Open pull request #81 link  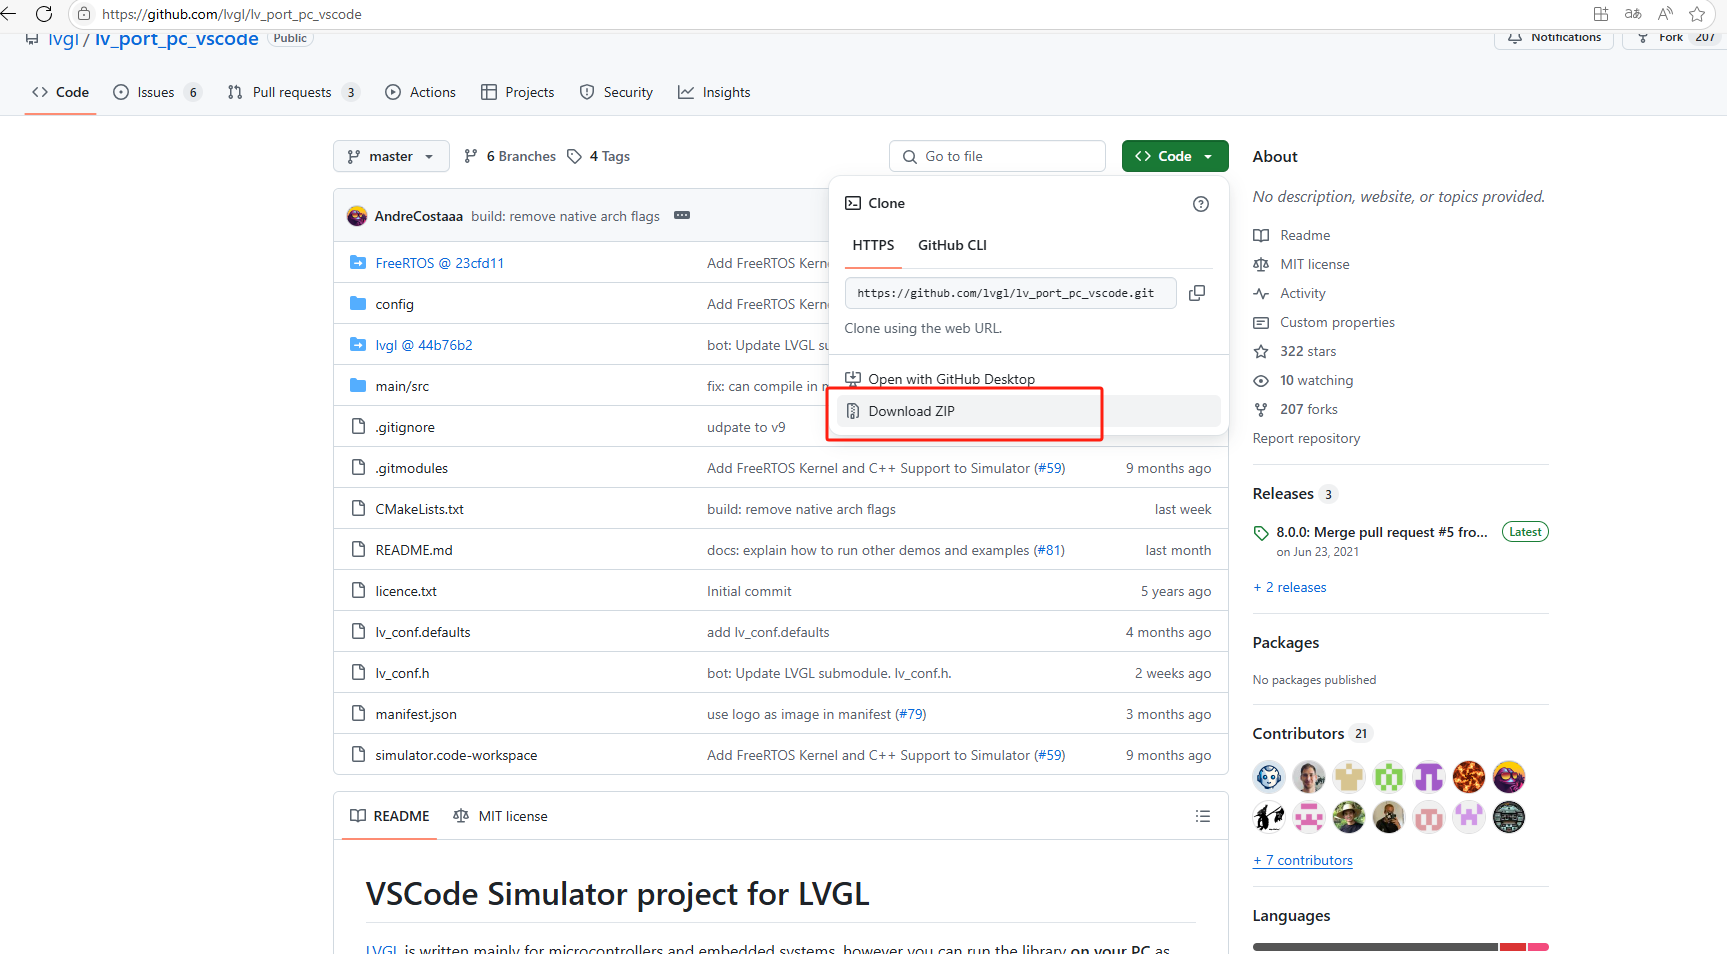(1049, 550)
